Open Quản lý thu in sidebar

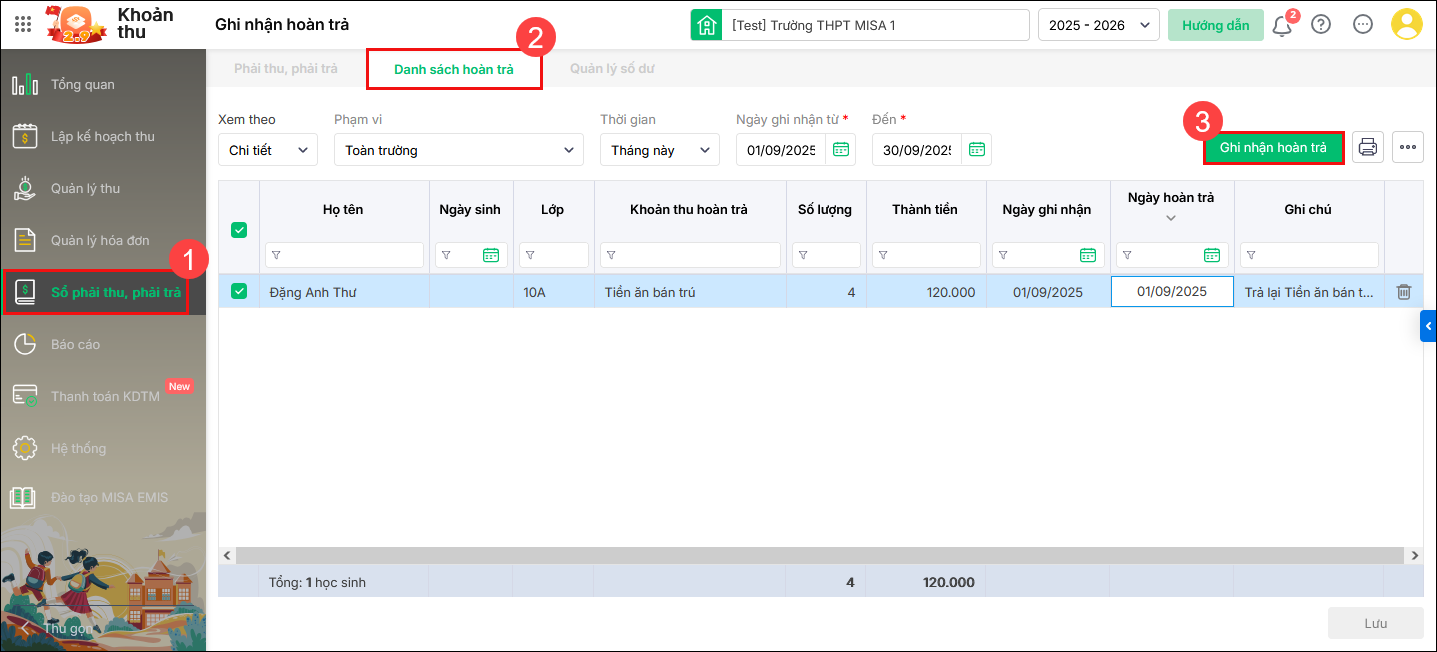103,188
